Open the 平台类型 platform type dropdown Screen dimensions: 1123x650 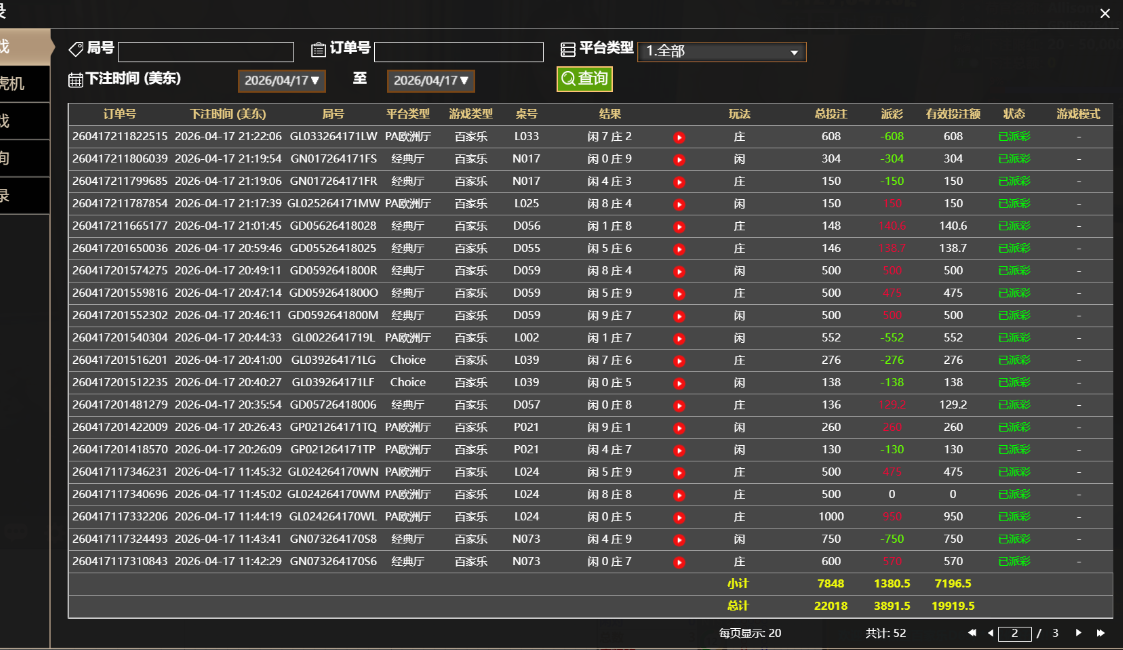721,52
